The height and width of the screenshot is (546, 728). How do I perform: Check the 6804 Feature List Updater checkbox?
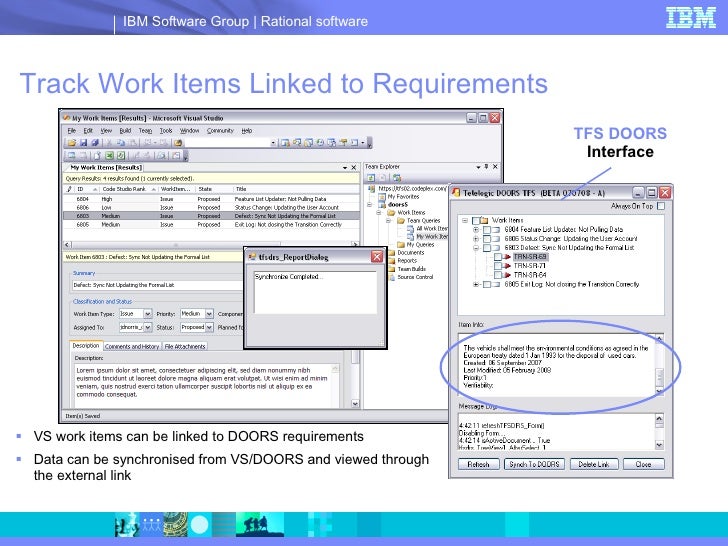click(x=487, y=230)
